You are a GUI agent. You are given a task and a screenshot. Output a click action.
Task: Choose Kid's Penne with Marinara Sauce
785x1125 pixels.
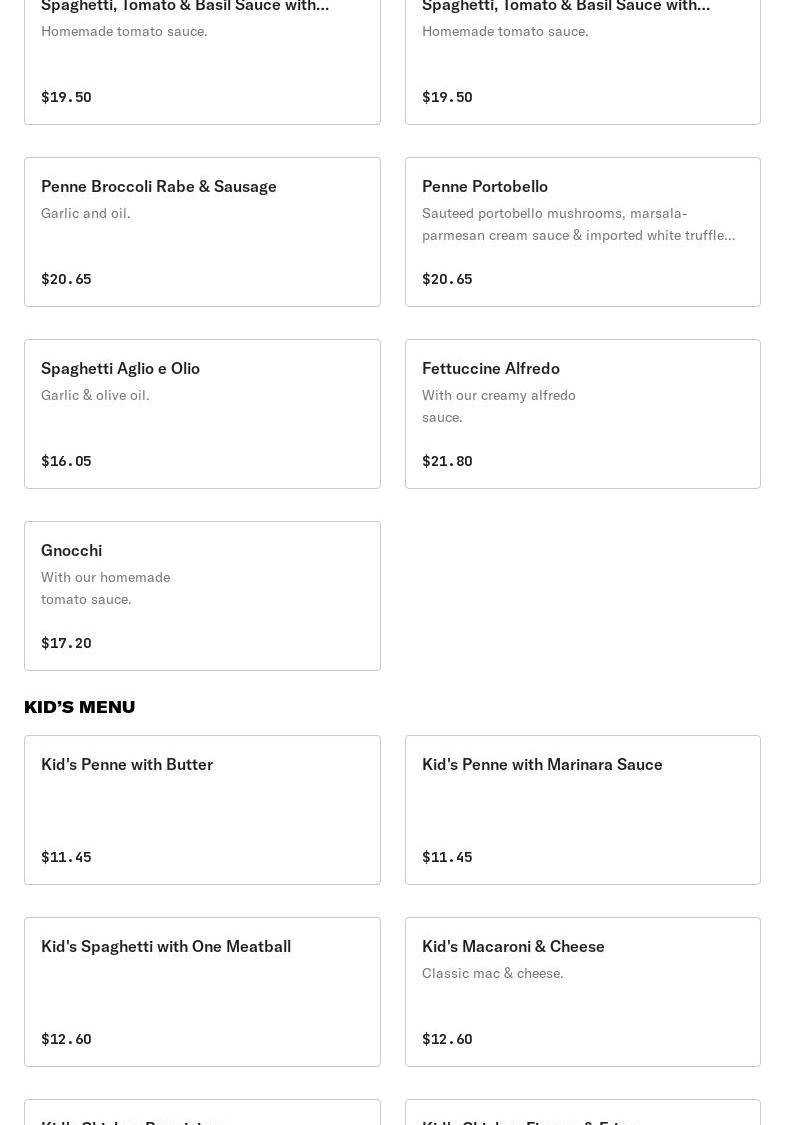[x=542, y=765]
